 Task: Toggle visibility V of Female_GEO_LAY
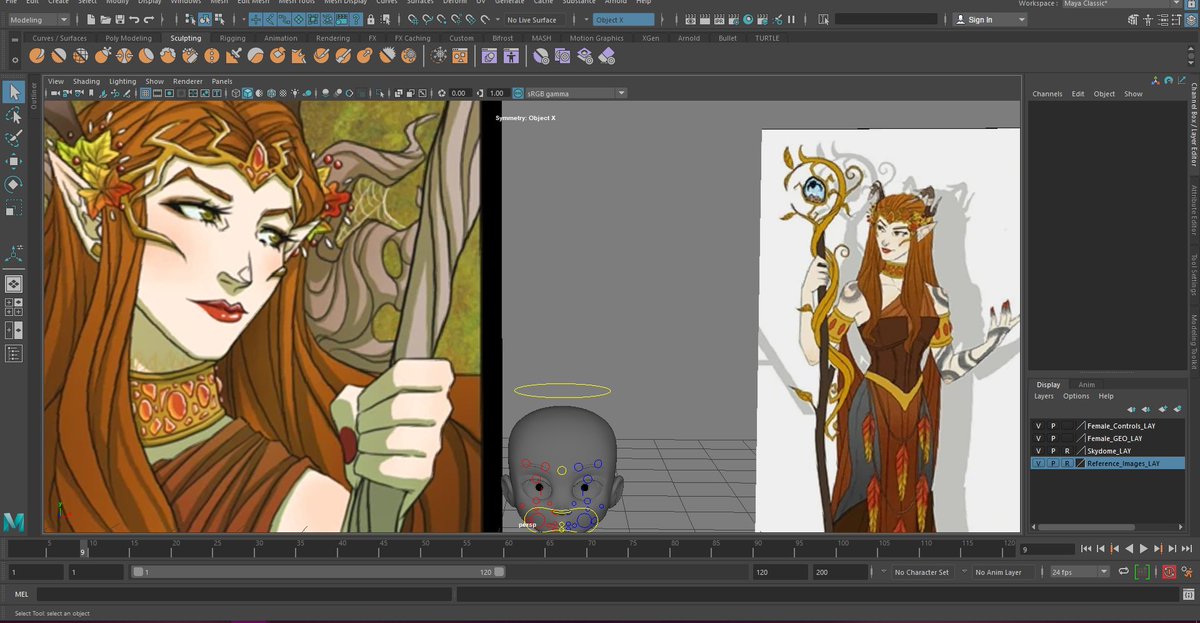tap(1038, 438)
